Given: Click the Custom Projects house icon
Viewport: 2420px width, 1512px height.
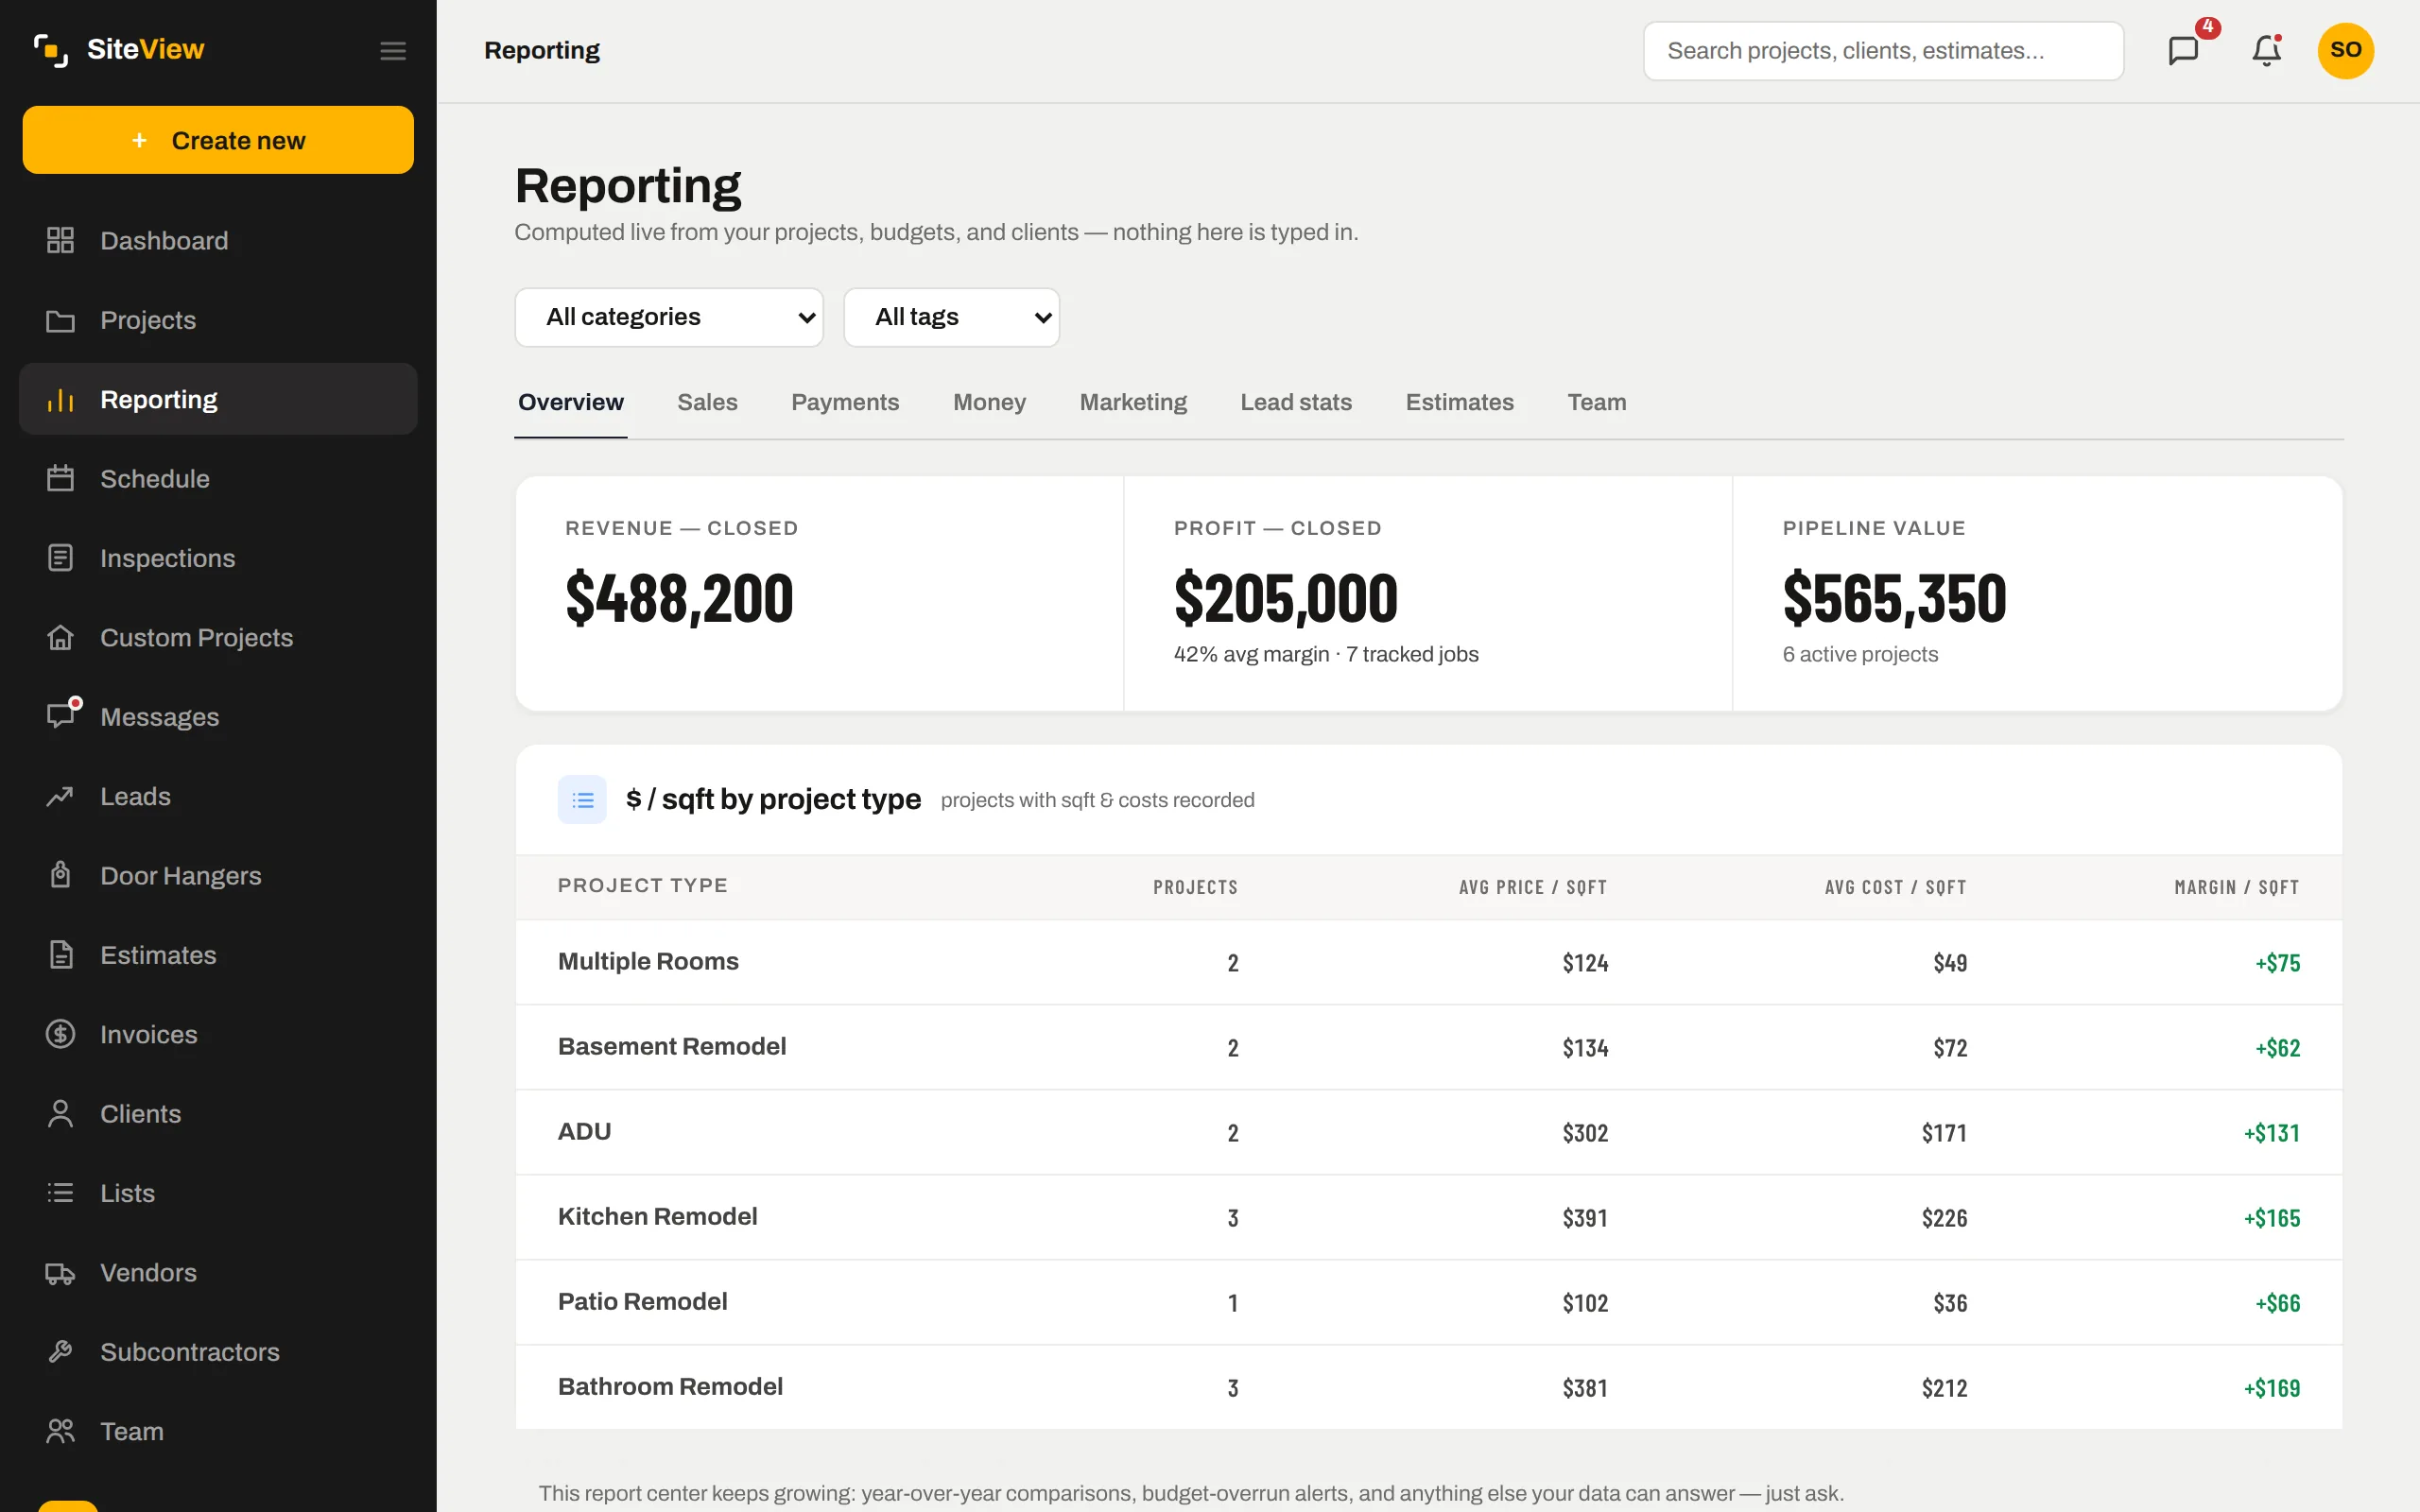Looking at the screenshot, I should point(60,637).
